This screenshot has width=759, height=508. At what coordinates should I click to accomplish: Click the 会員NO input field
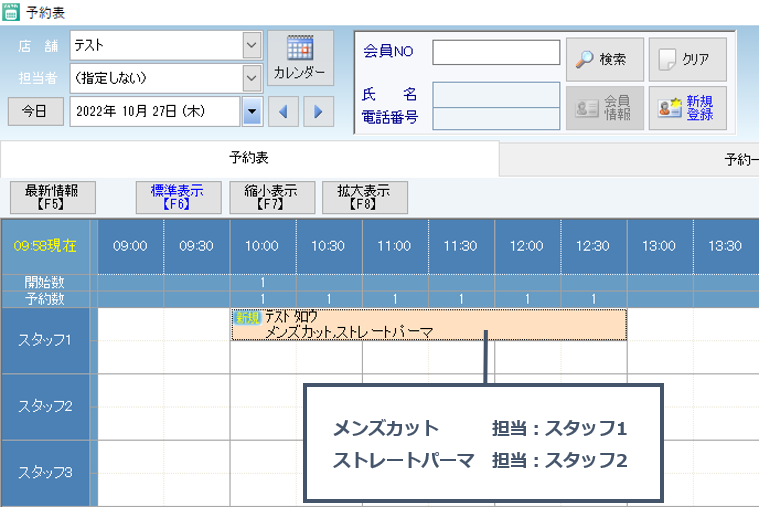(x=495, y=52)
